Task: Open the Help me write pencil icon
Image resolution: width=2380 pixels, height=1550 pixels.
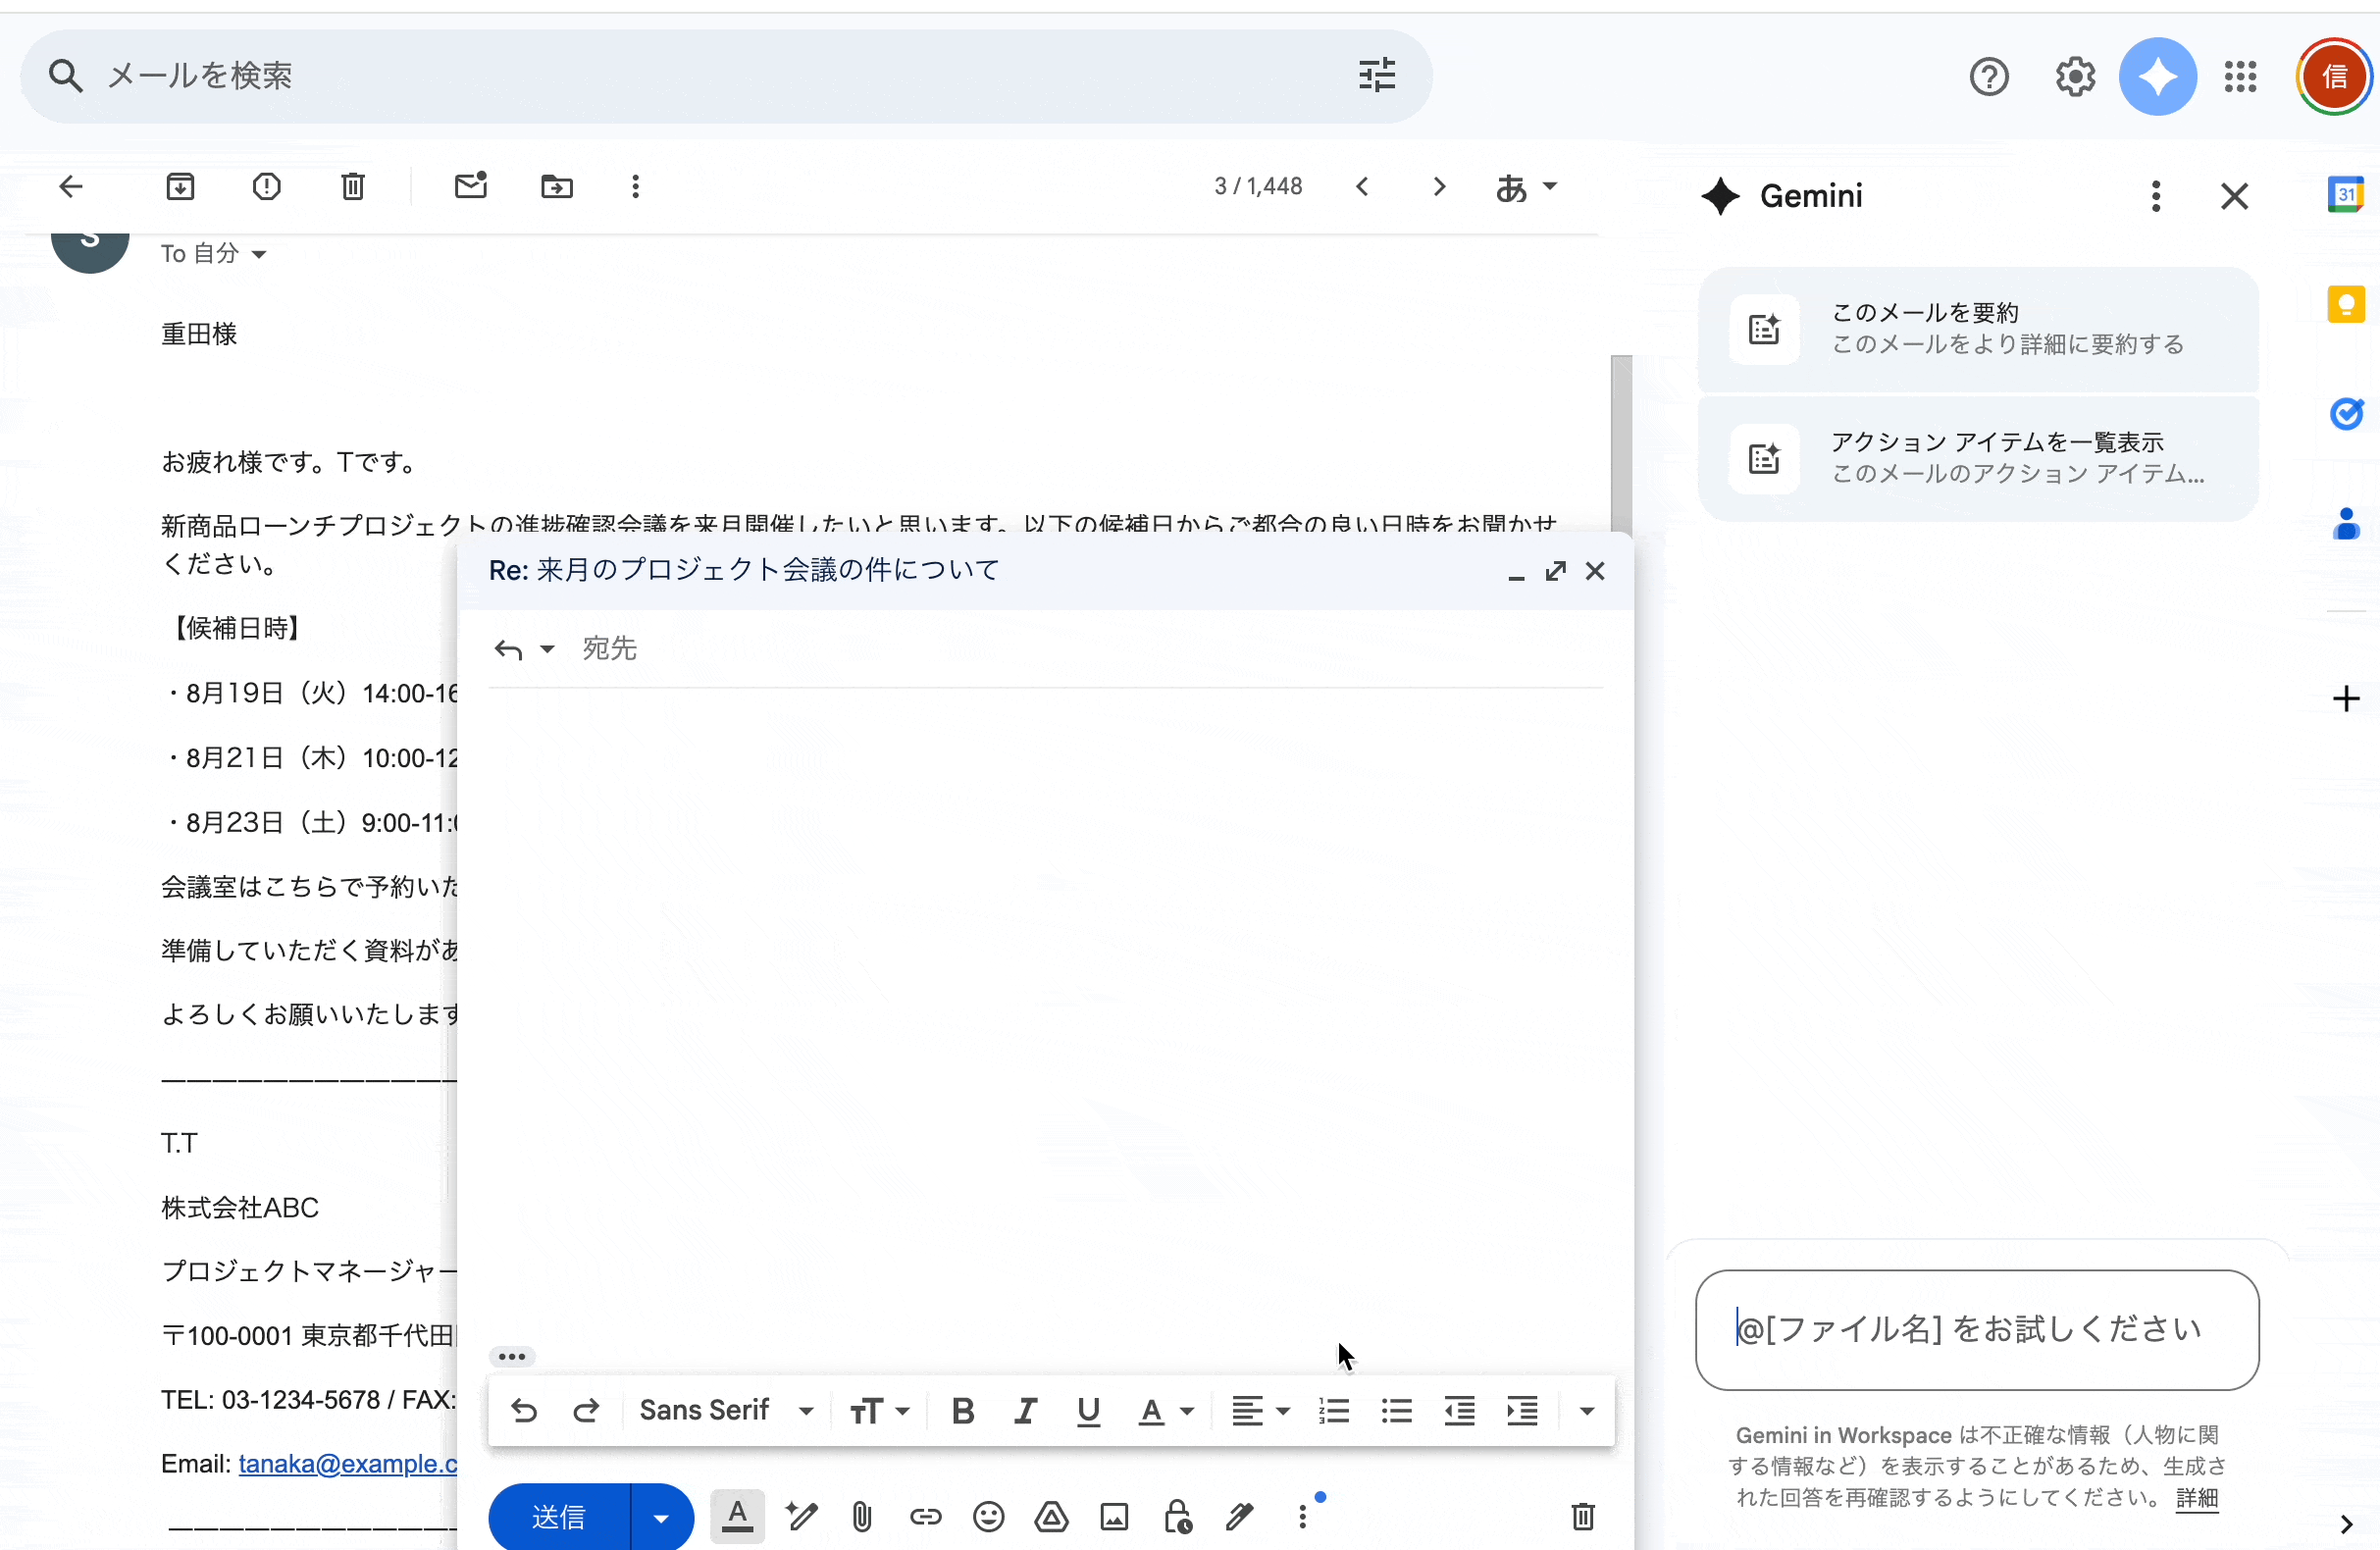Action: 801,1517
